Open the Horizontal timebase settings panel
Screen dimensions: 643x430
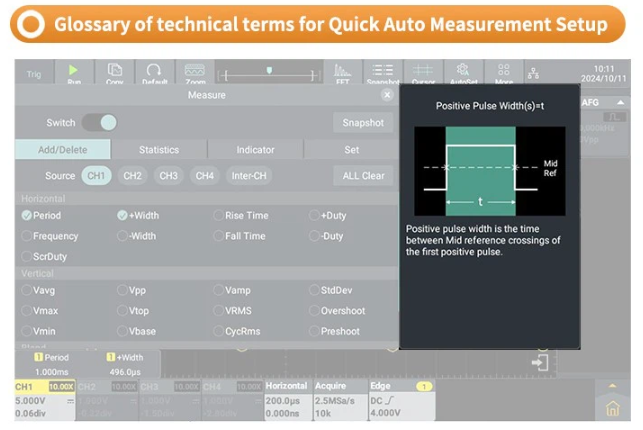point(286,400)
